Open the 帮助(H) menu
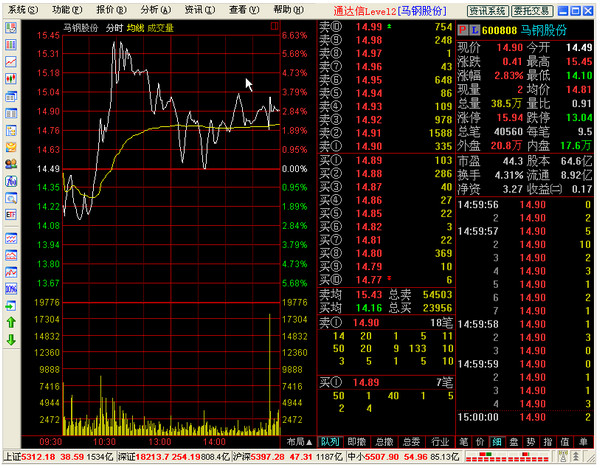Screen dimensions: 600x468 click(x=289, y=10)
